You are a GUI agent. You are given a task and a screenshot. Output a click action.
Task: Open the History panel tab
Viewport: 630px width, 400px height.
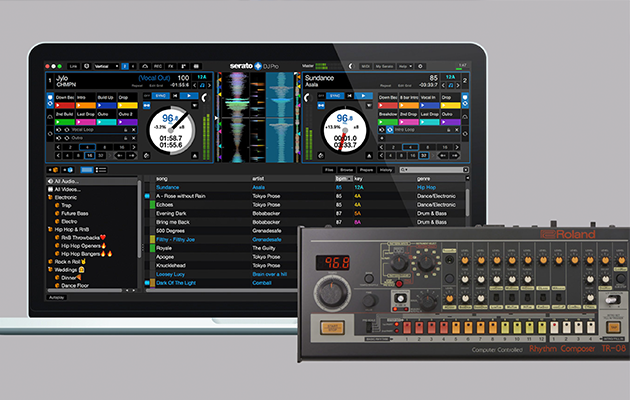pos(386,171)
